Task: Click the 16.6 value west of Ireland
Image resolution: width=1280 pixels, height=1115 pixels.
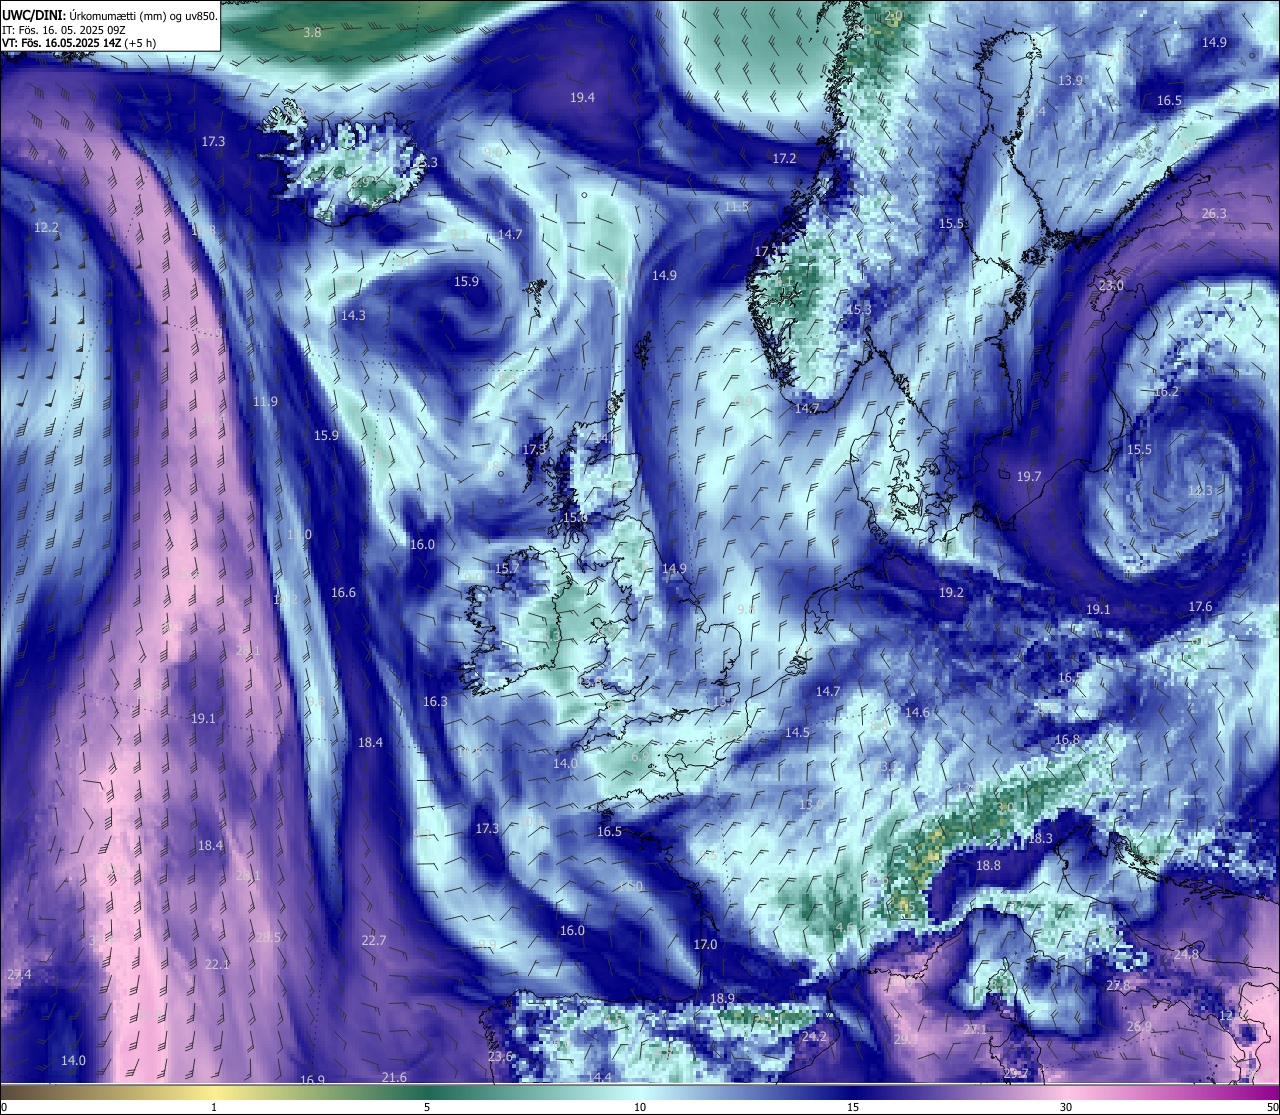Action: click(343, 593)
